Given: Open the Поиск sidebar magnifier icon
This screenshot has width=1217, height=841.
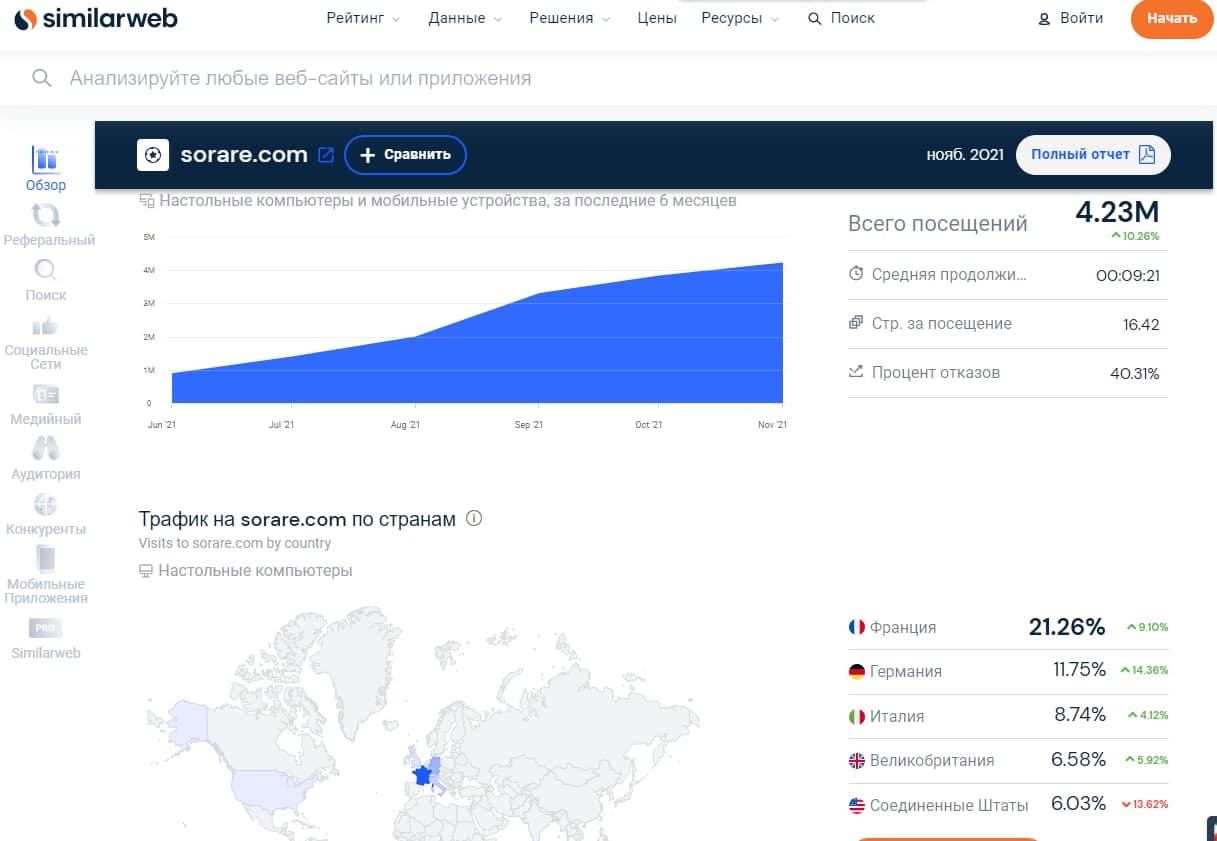Looking at the screenshot, I should coord(46,269).
